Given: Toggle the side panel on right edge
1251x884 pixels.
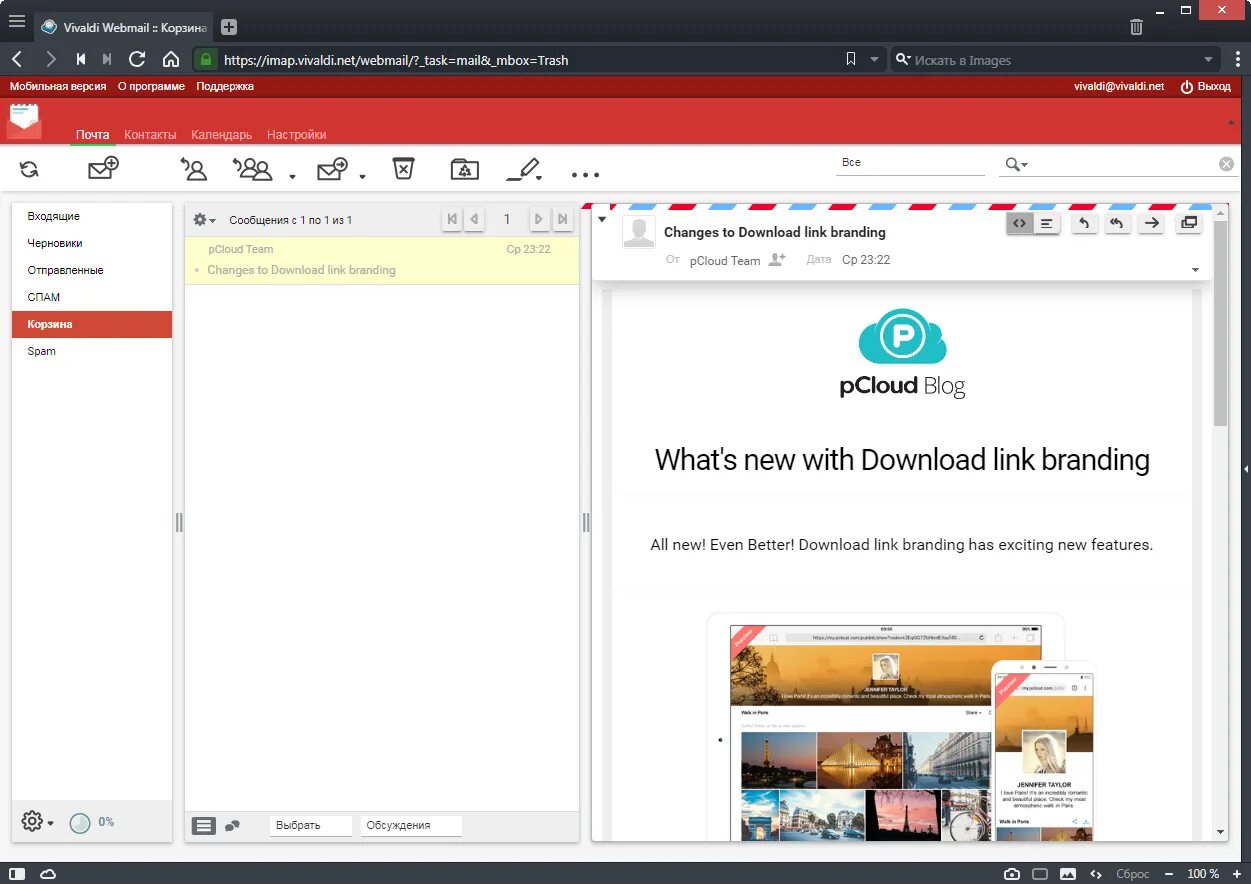Looking at the screenshot, I should [x=1245, y=468].
